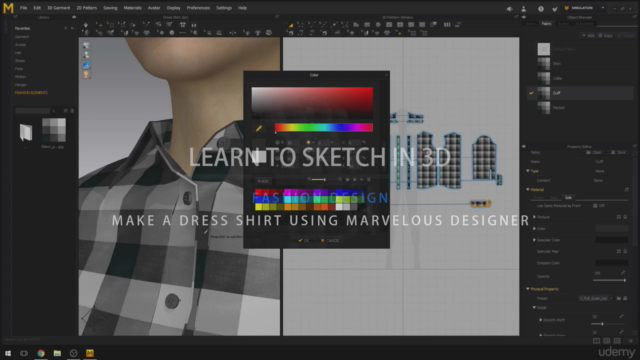Open the 3D Garment menu

[x=58, y=8]
